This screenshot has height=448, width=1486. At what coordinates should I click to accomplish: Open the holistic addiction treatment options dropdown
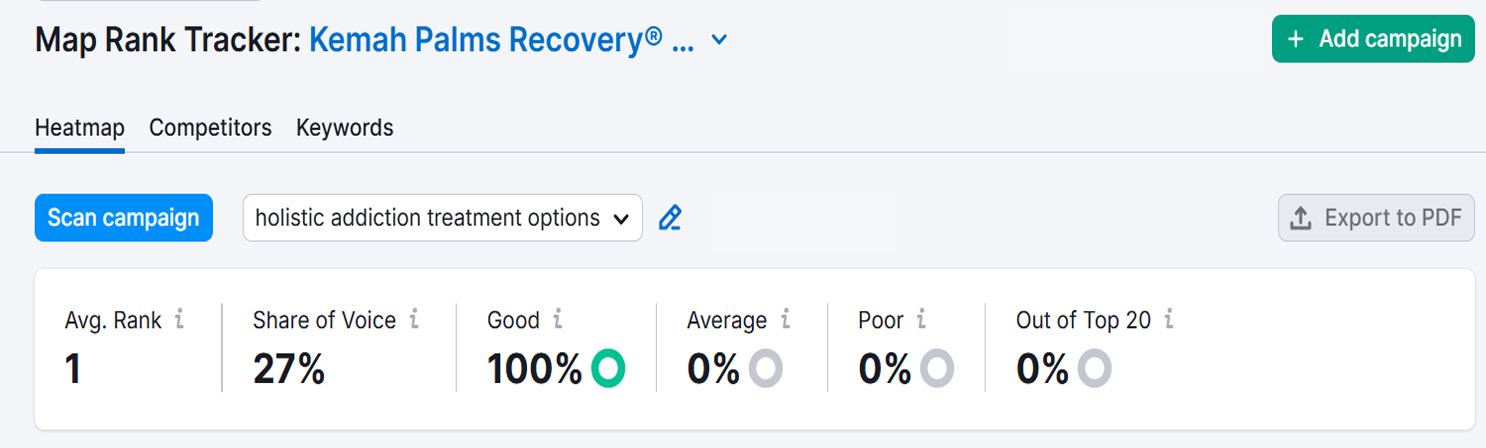442,218
